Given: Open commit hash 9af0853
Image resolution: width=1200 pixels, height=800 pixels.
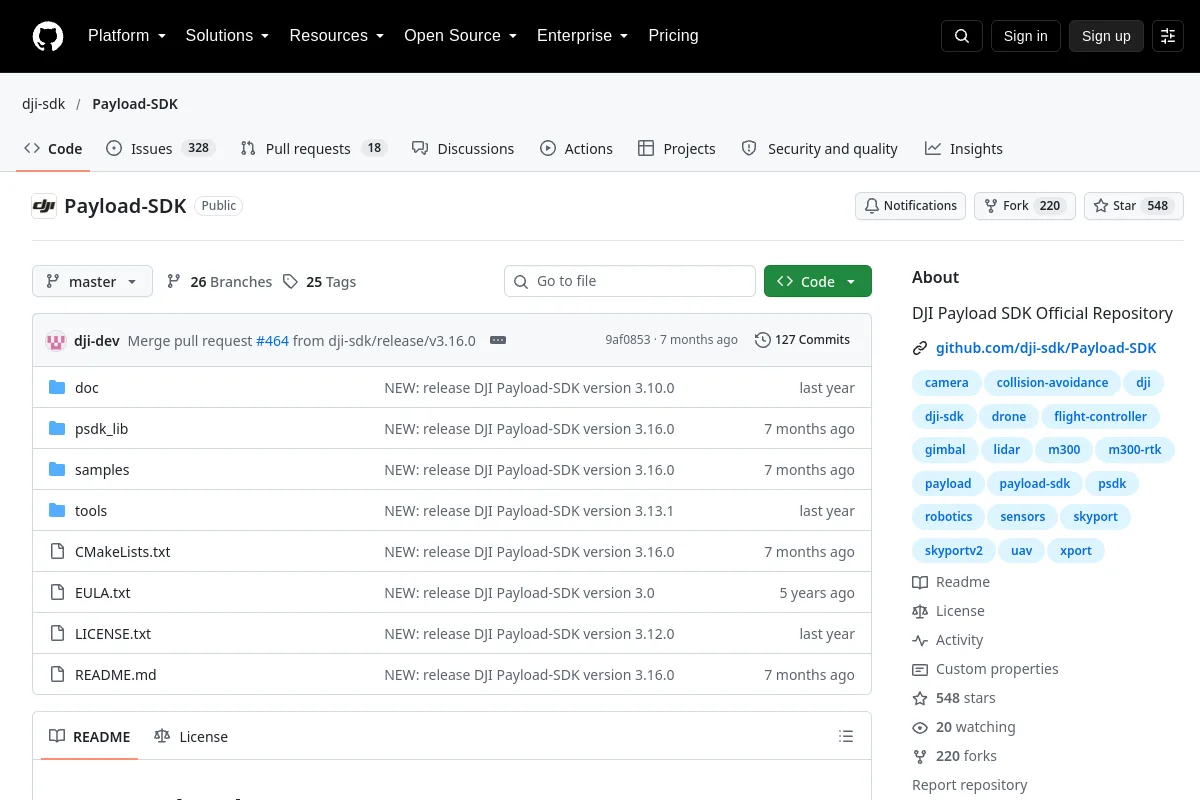Looking at the screenshot, I should (x=627, y=340).
